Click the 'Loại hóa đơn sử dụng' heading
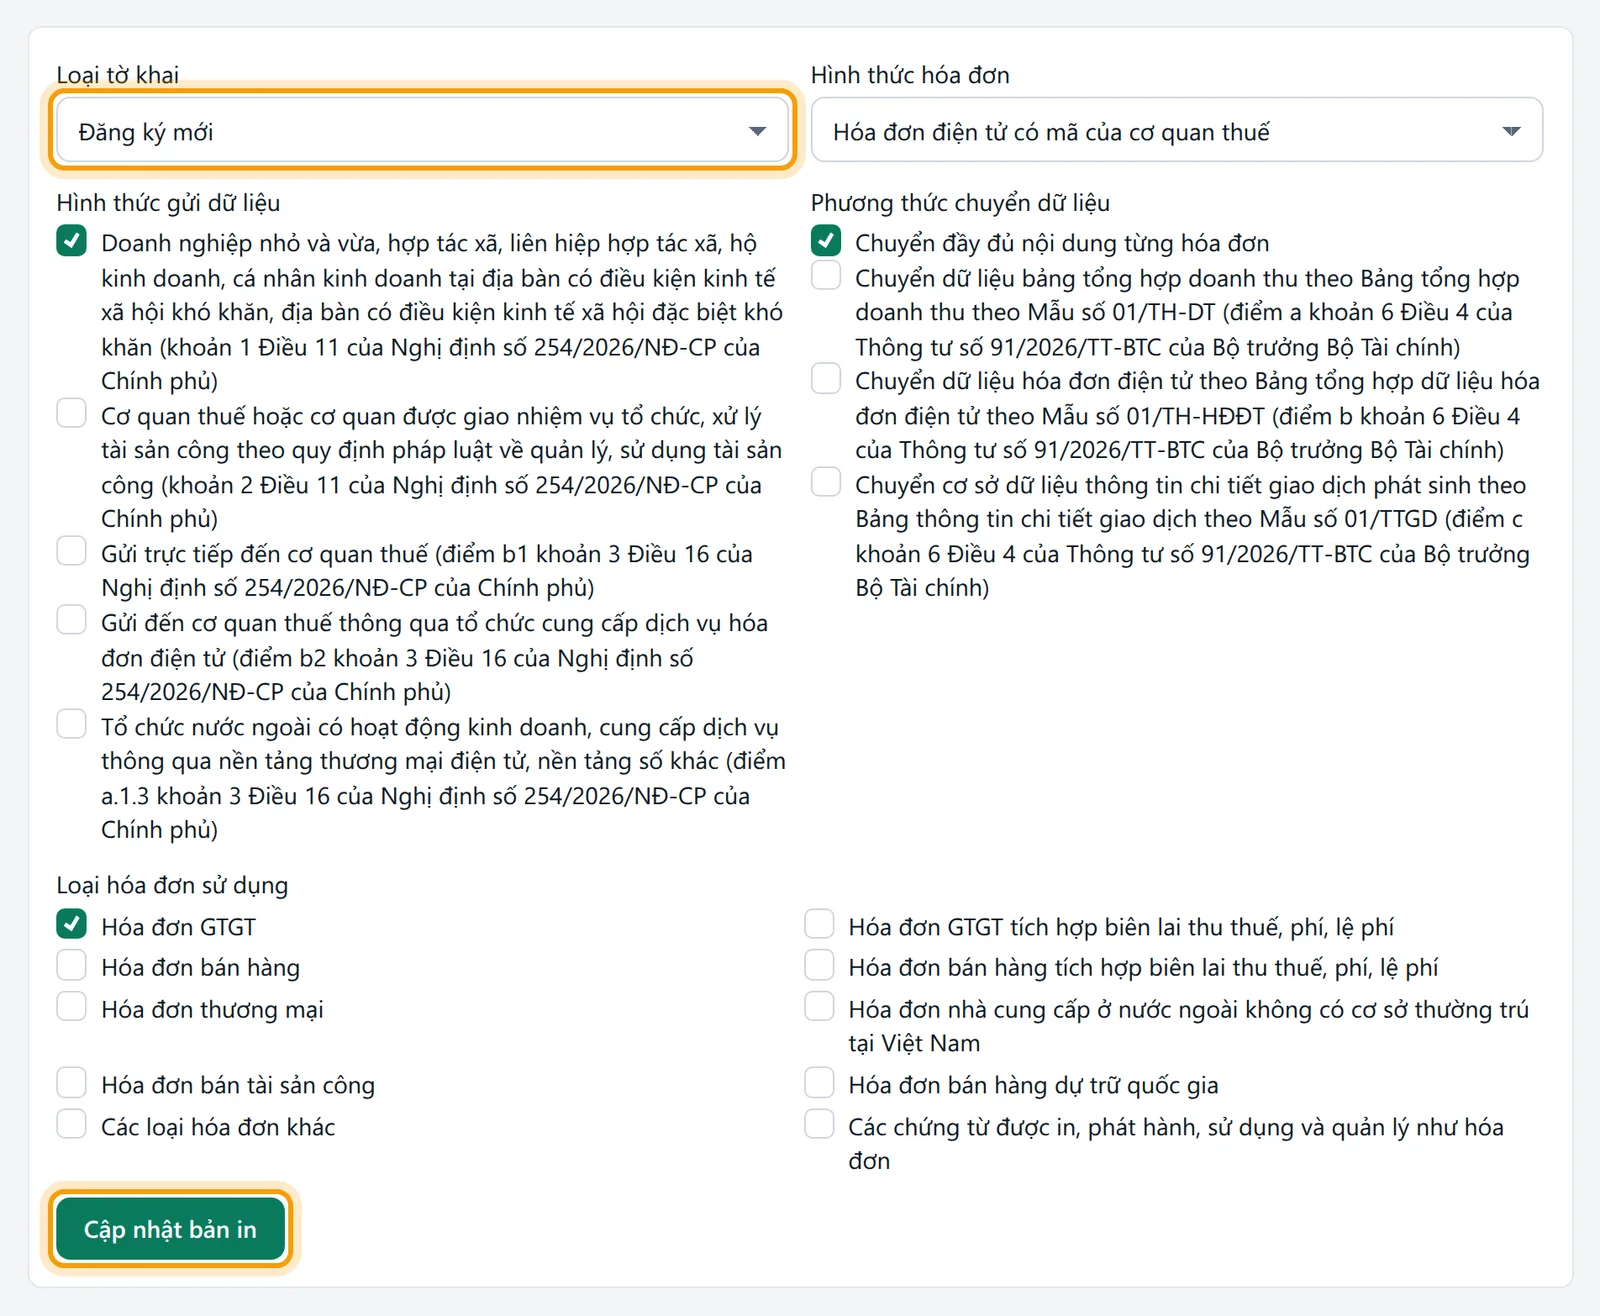 click(x=172, y=885)
